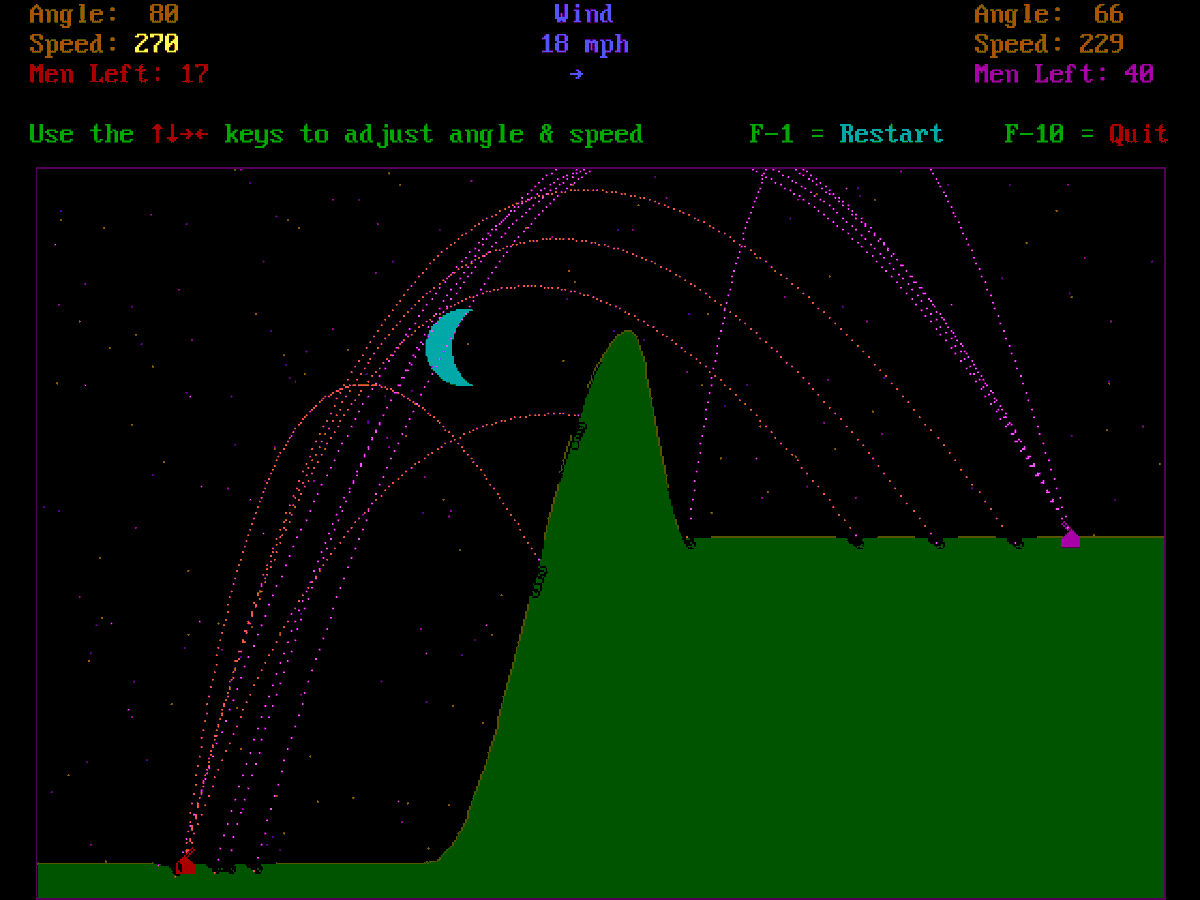
Task: Click the impact crater at mountain's right base
Action: tap(689, 542)
